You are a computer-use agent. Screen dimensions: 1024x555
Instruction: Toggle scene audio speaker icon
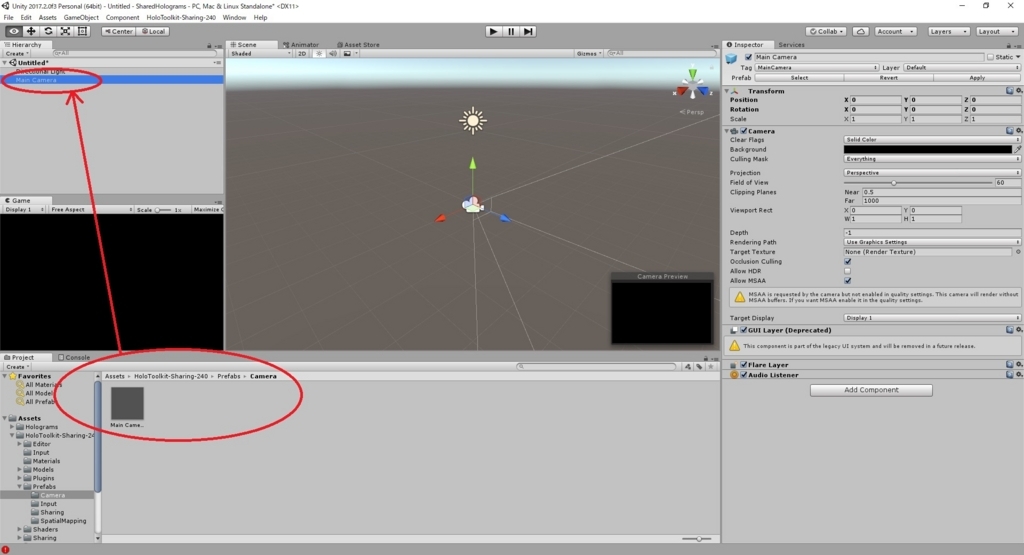[332, 54]
